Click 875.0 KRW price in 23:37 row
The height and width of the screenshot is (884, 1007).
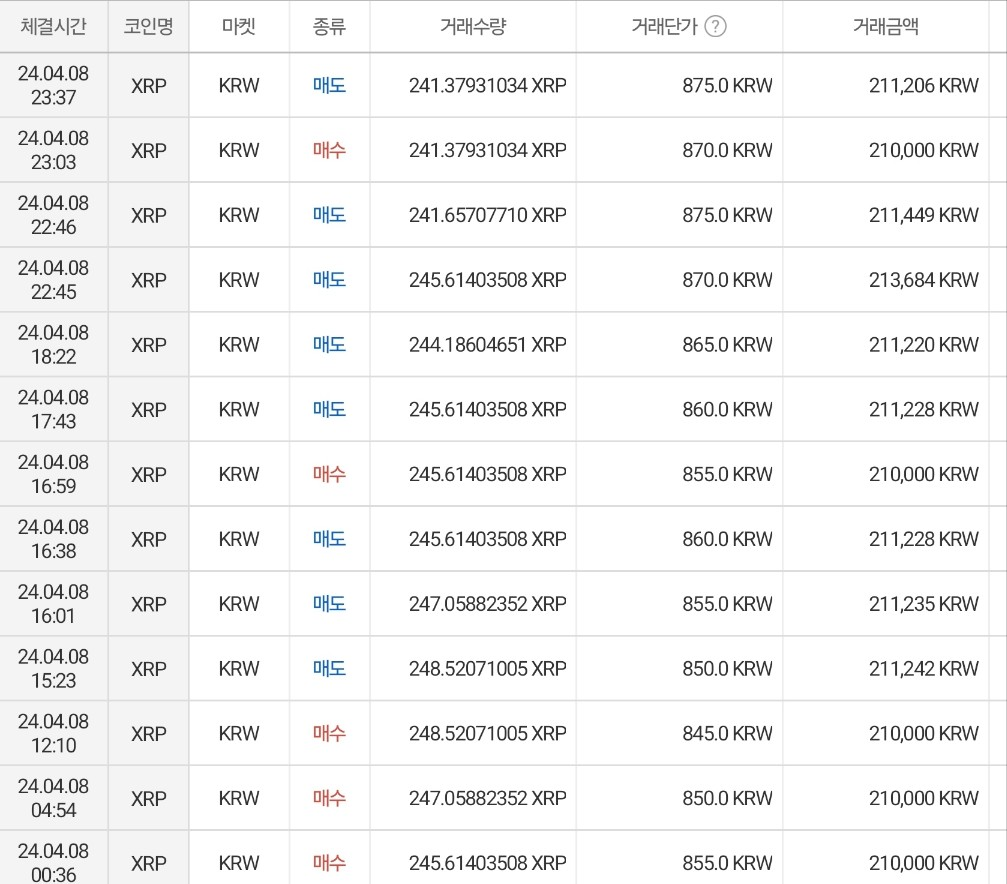[x=727, y=85]
